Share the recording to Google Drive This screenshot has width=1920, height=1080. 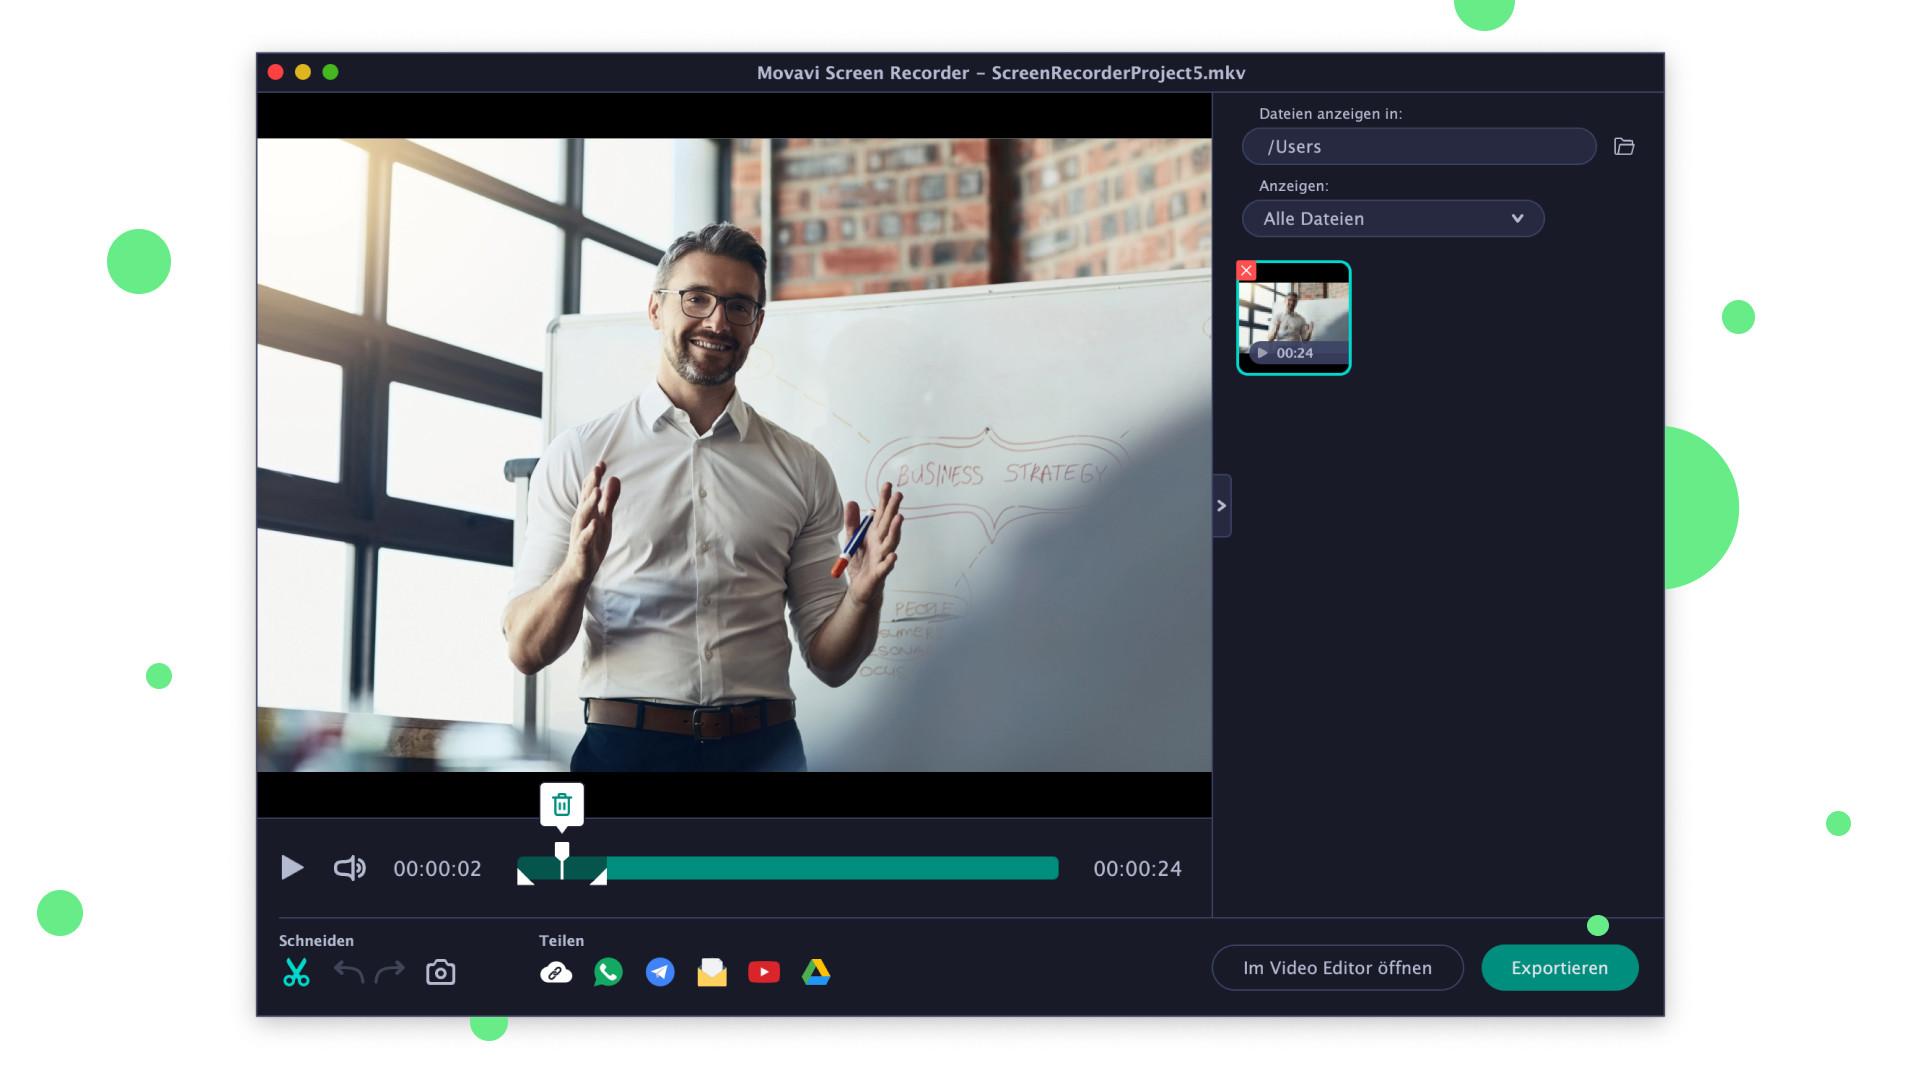pyautogui.click(x=817, y=971)
